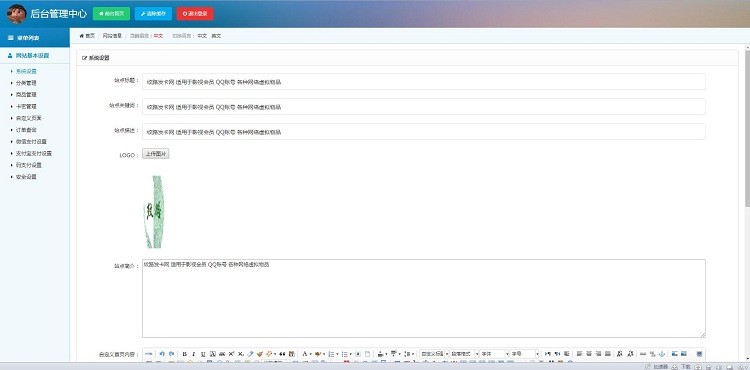The image size is (750, 370).
Task: Toggle bold formatting in editor
Action: 184,354
